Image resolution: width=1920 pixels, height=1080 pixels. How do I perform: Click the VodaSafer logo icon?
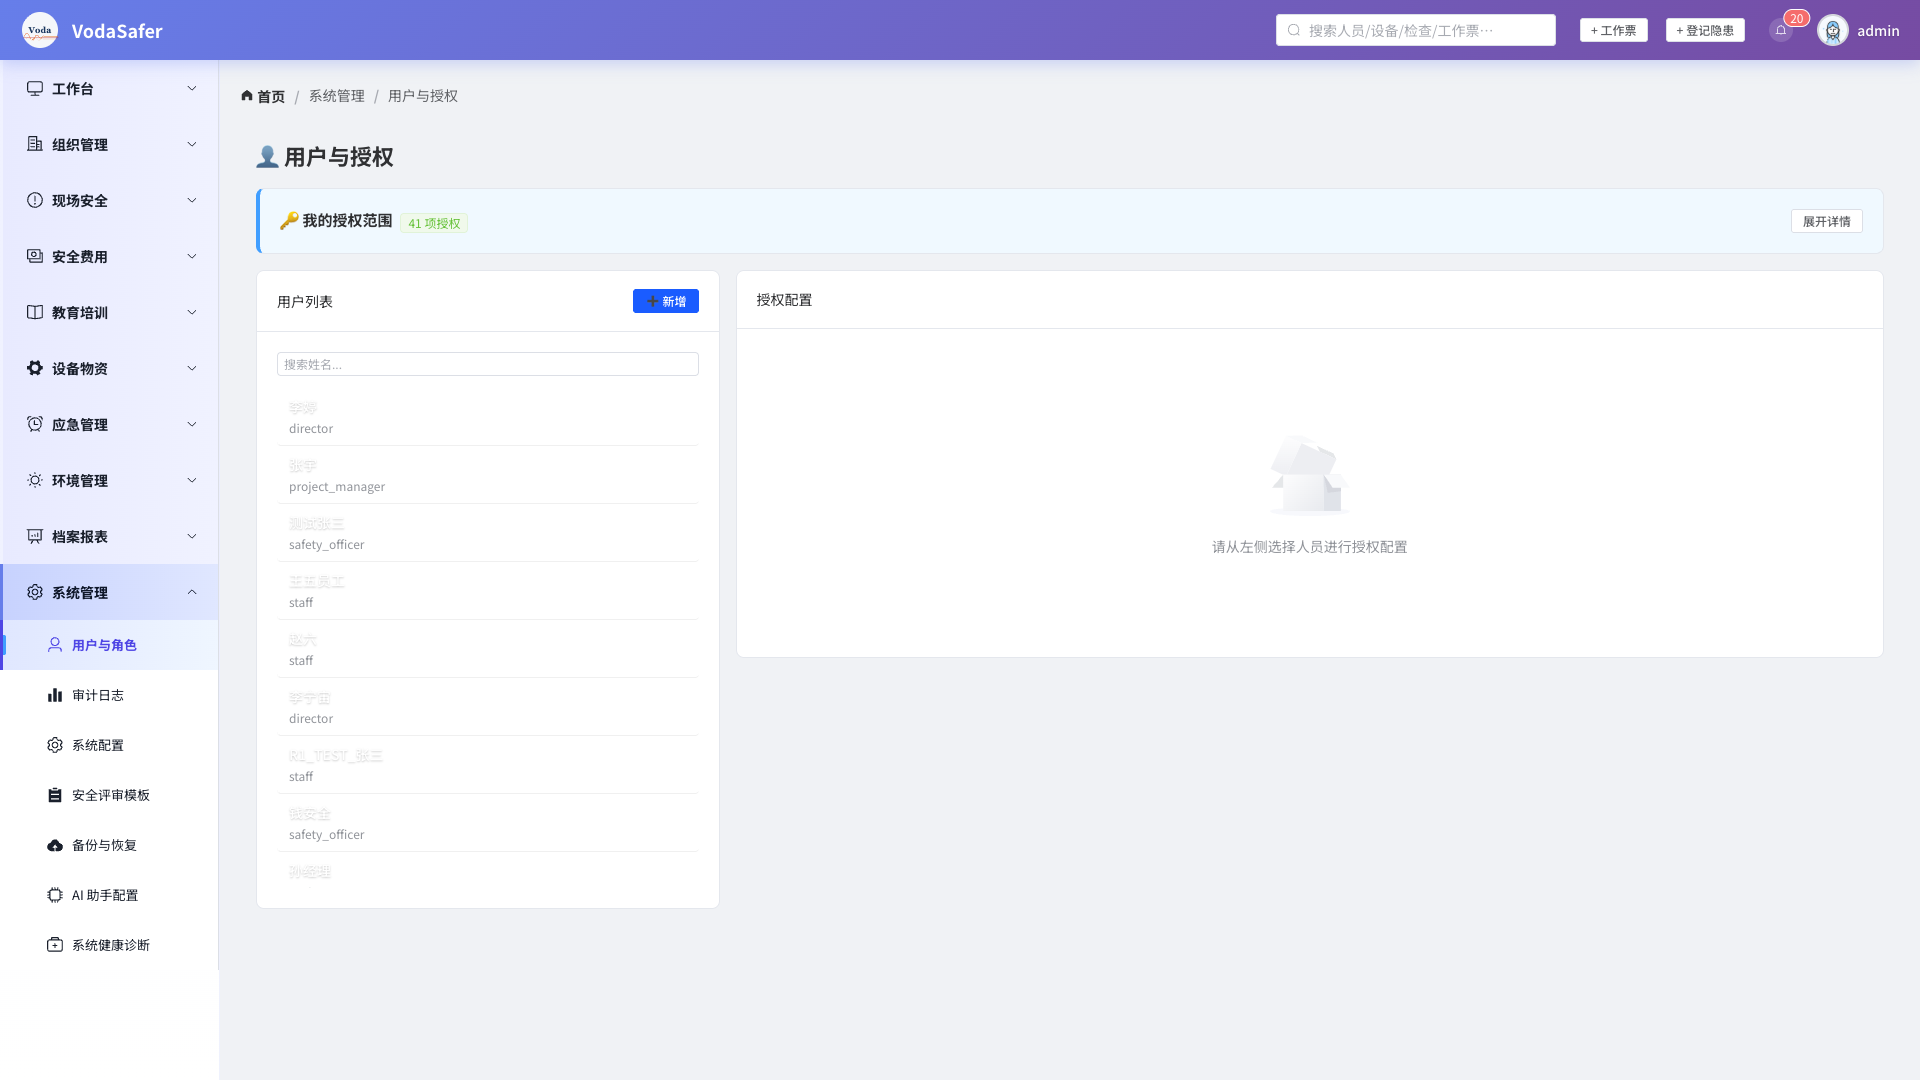(40, 30)
